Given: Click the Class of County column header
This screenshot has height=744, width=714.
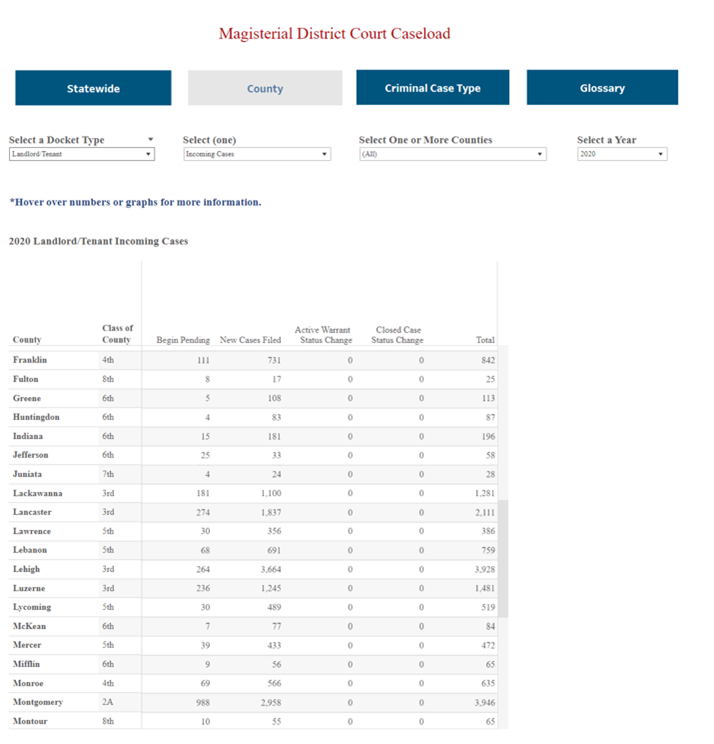Looking at the screenshot, I should (x=117, y=334).
